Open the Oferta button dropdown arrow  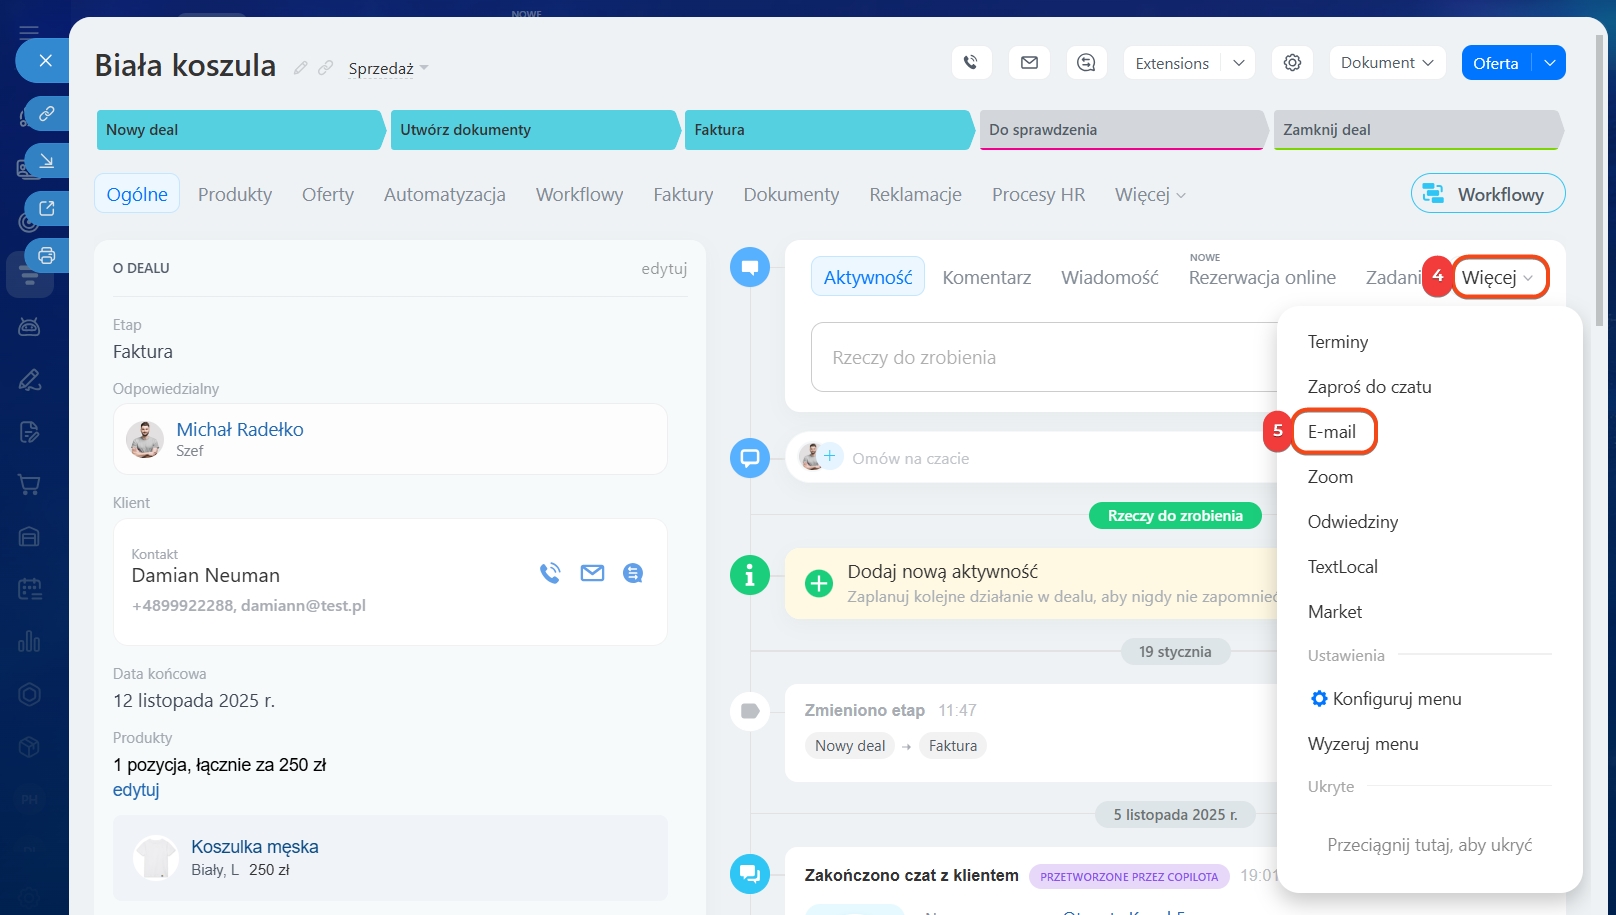(1549, 63)
